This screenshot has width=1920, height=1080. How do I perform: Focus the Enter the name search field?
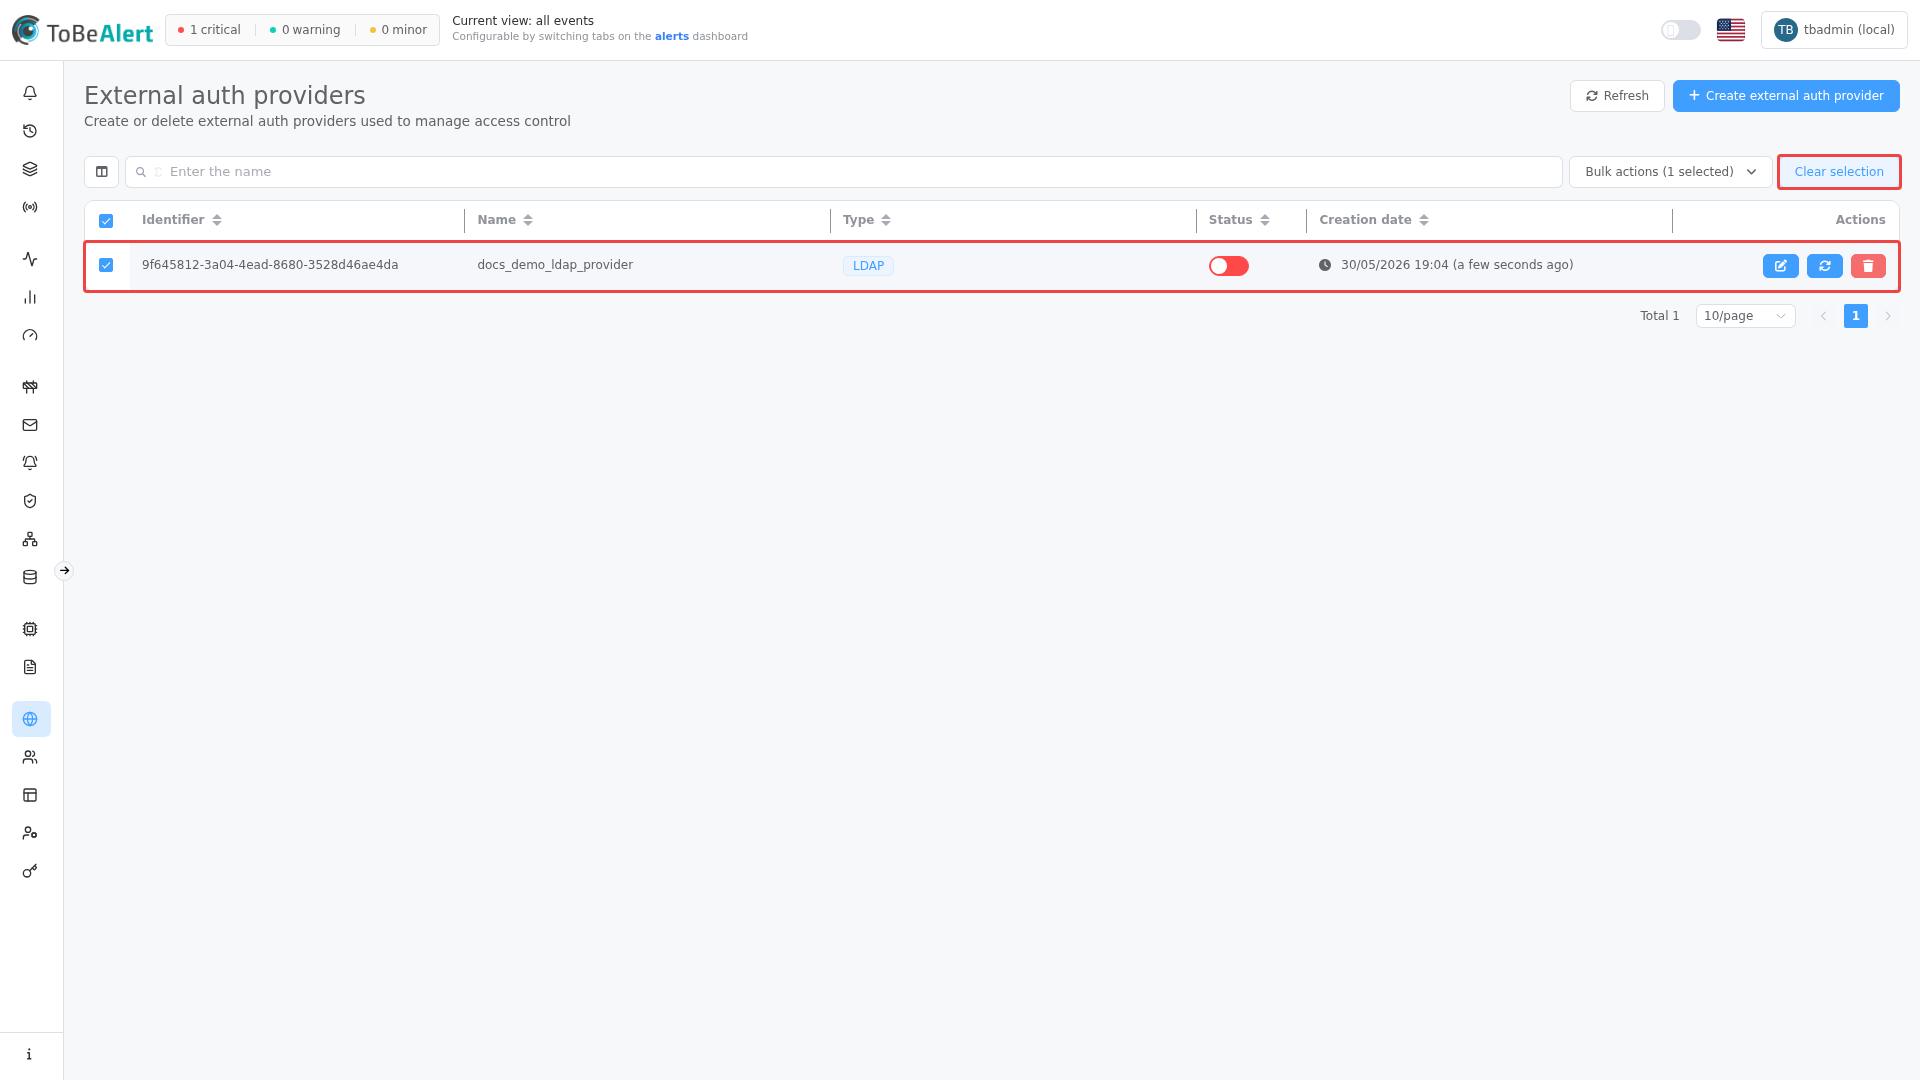point(843,172)
